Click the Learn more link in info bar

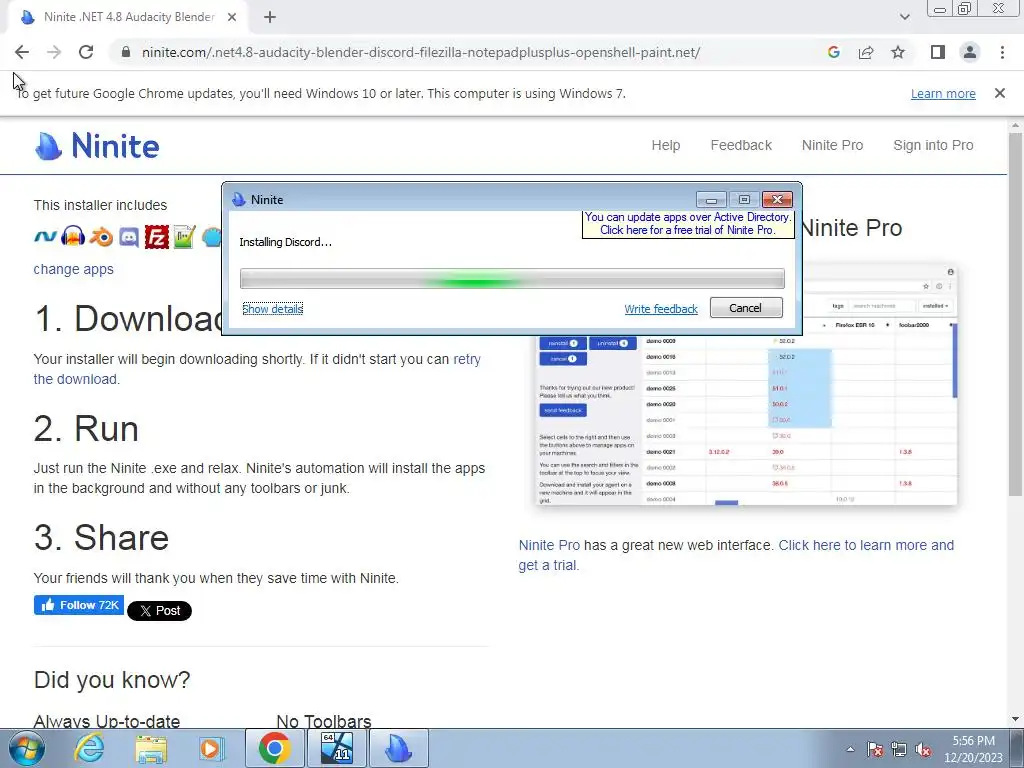click(943, 93)
